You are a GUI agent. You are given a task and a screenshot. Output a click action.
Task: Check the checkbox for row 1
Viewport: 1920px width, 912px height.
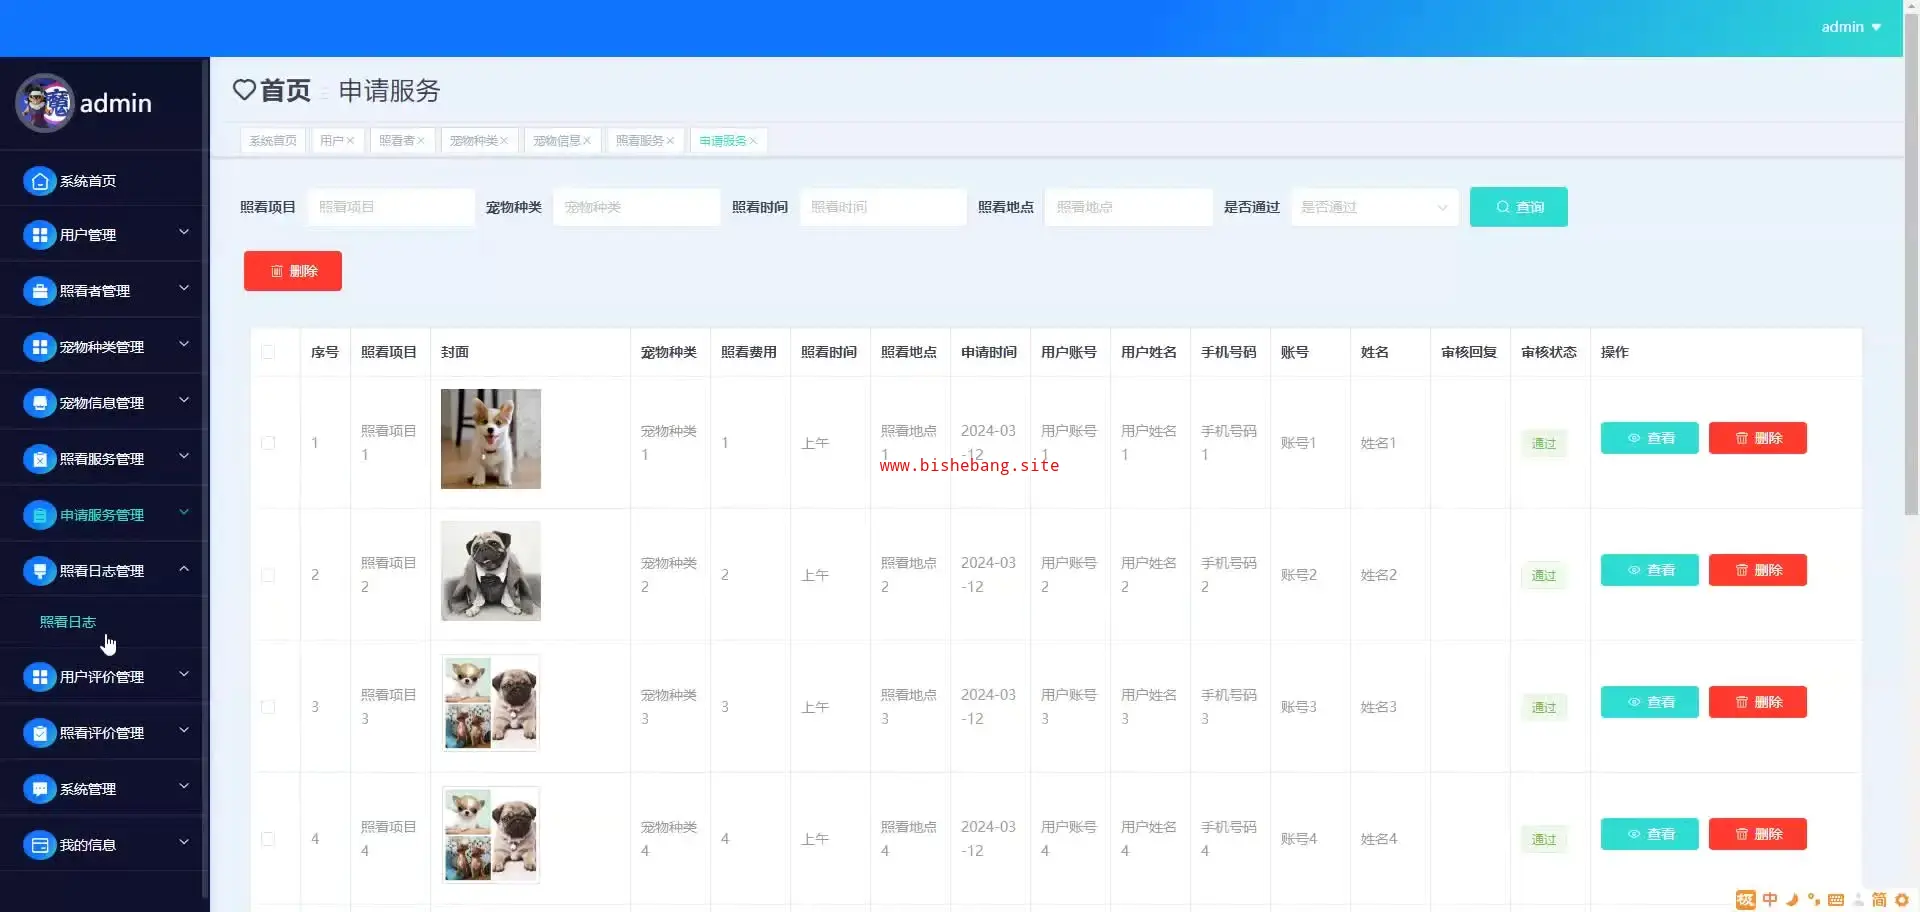pyautogui.click(x=268, y=443)
